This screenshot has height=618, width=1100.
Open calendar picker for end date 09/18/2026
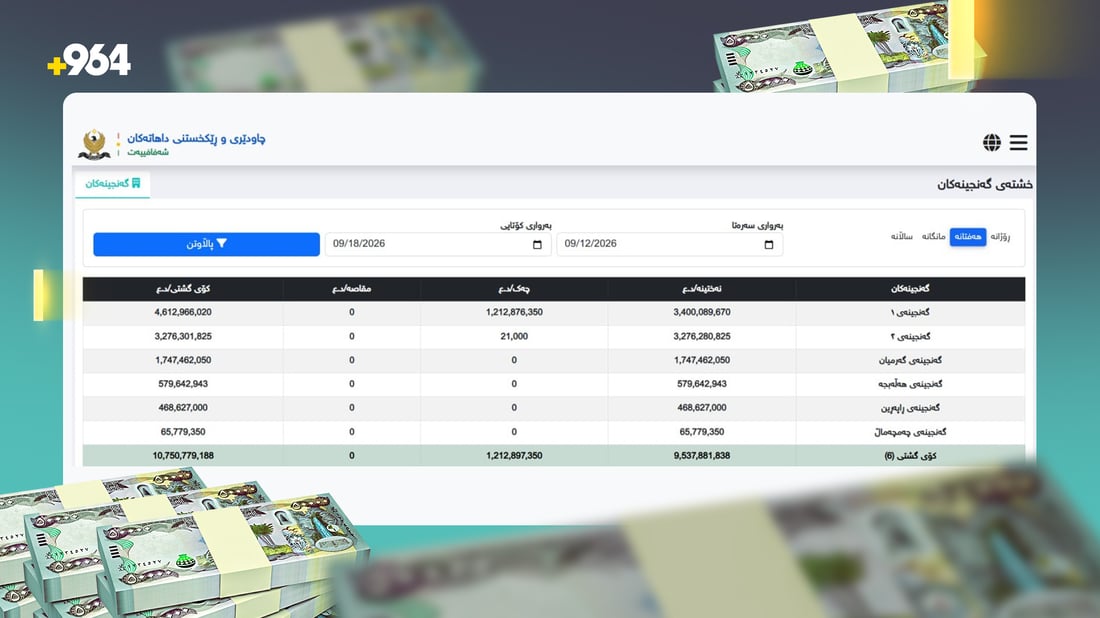pos(537,244)
